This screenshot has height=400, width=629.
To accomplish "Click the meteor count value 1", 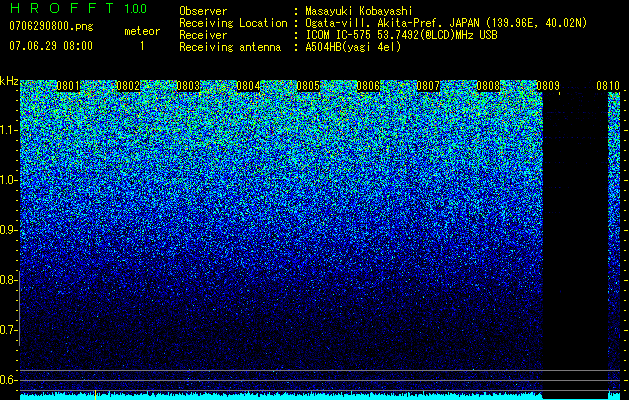I will 142,46.
